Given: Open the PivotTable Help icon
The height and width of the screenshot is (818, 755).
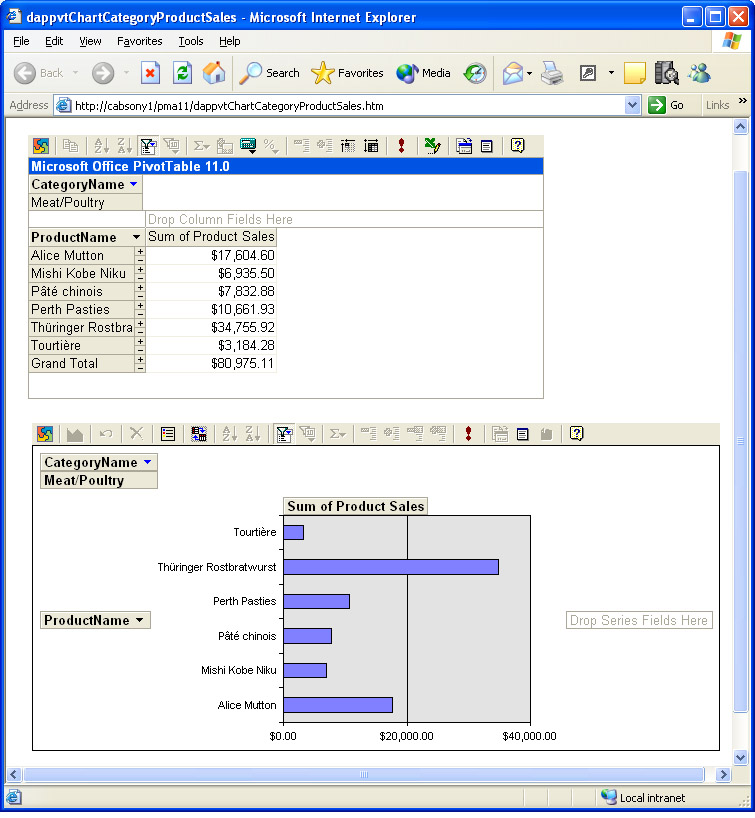Looking at the screenshot, I should point(517,146).
